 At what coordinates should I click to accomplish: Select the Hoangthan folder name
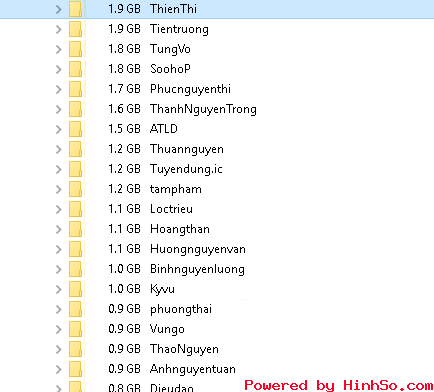tap(180, 229)
